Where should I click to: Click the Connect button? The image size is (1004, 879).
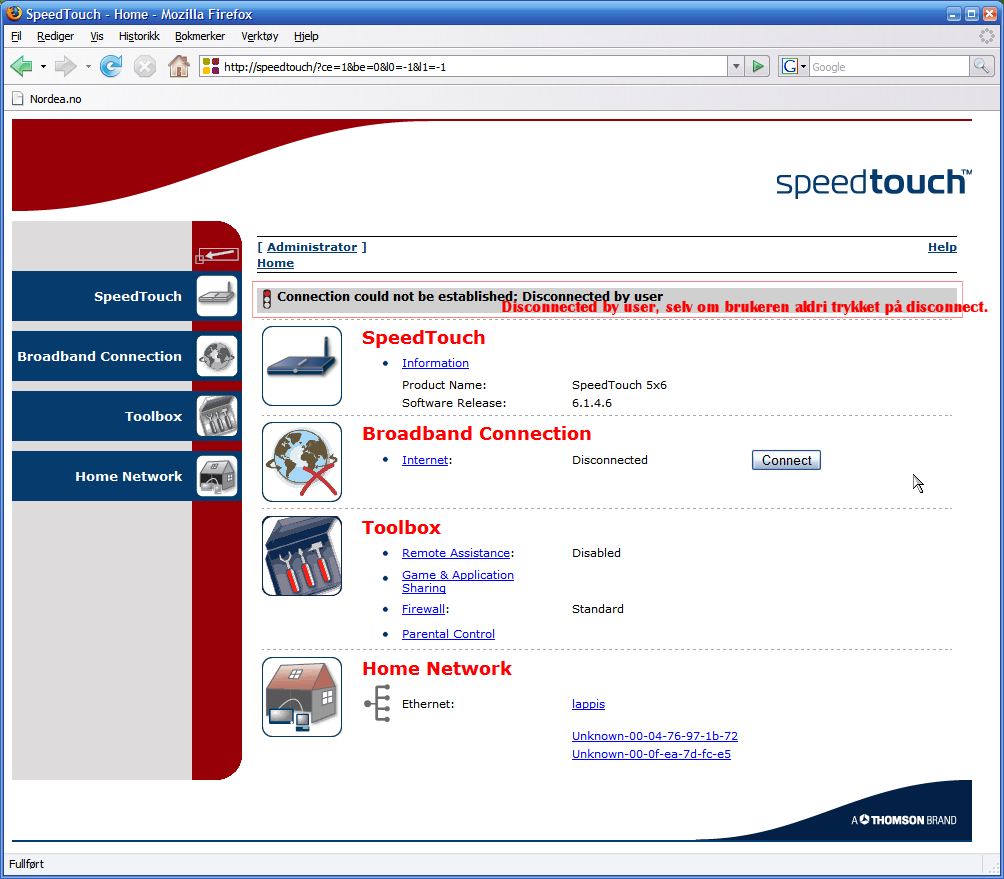click(786, 460)
